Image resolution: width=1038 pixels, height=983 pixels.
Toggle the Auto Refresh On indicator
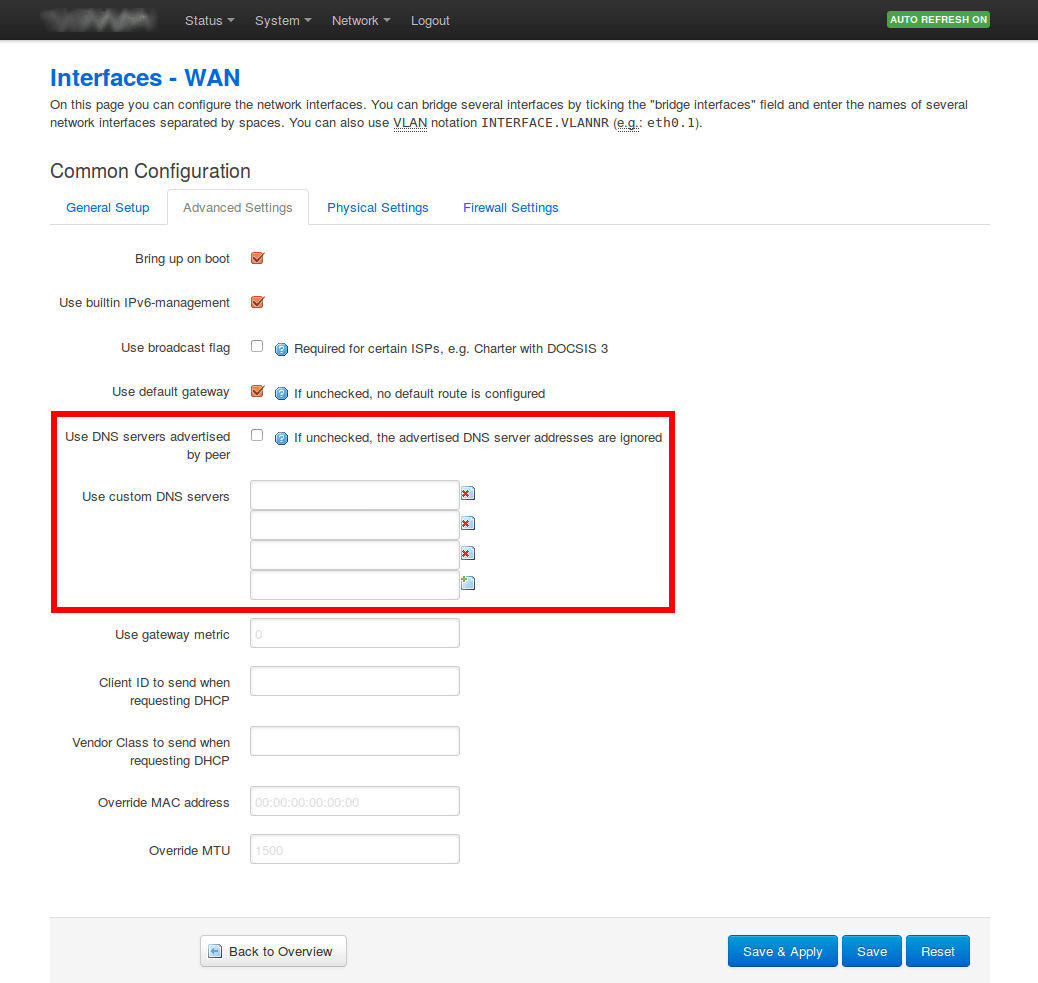[937, 20]
